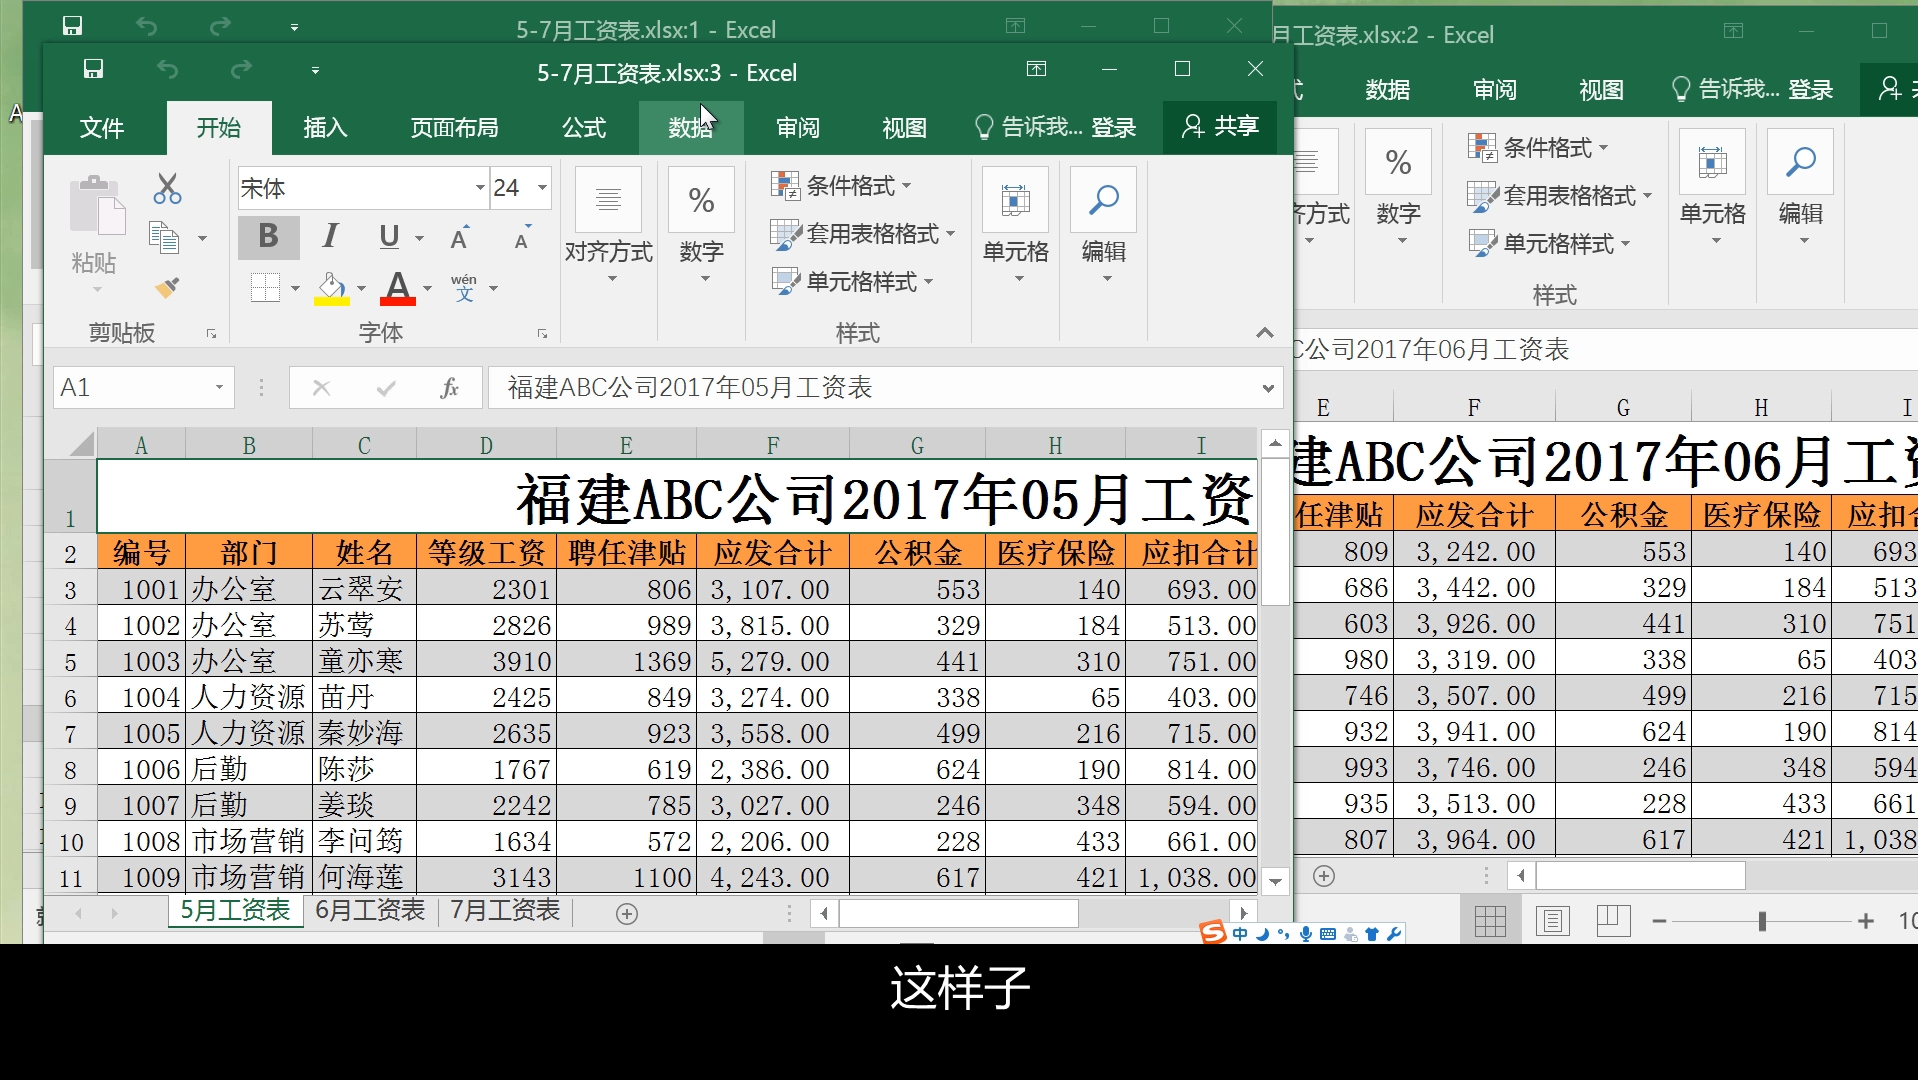The width and height of the screenshot is (1918, 1080).
Task: Collapse the ribbon with the chevron
Action: (1265, 333)
